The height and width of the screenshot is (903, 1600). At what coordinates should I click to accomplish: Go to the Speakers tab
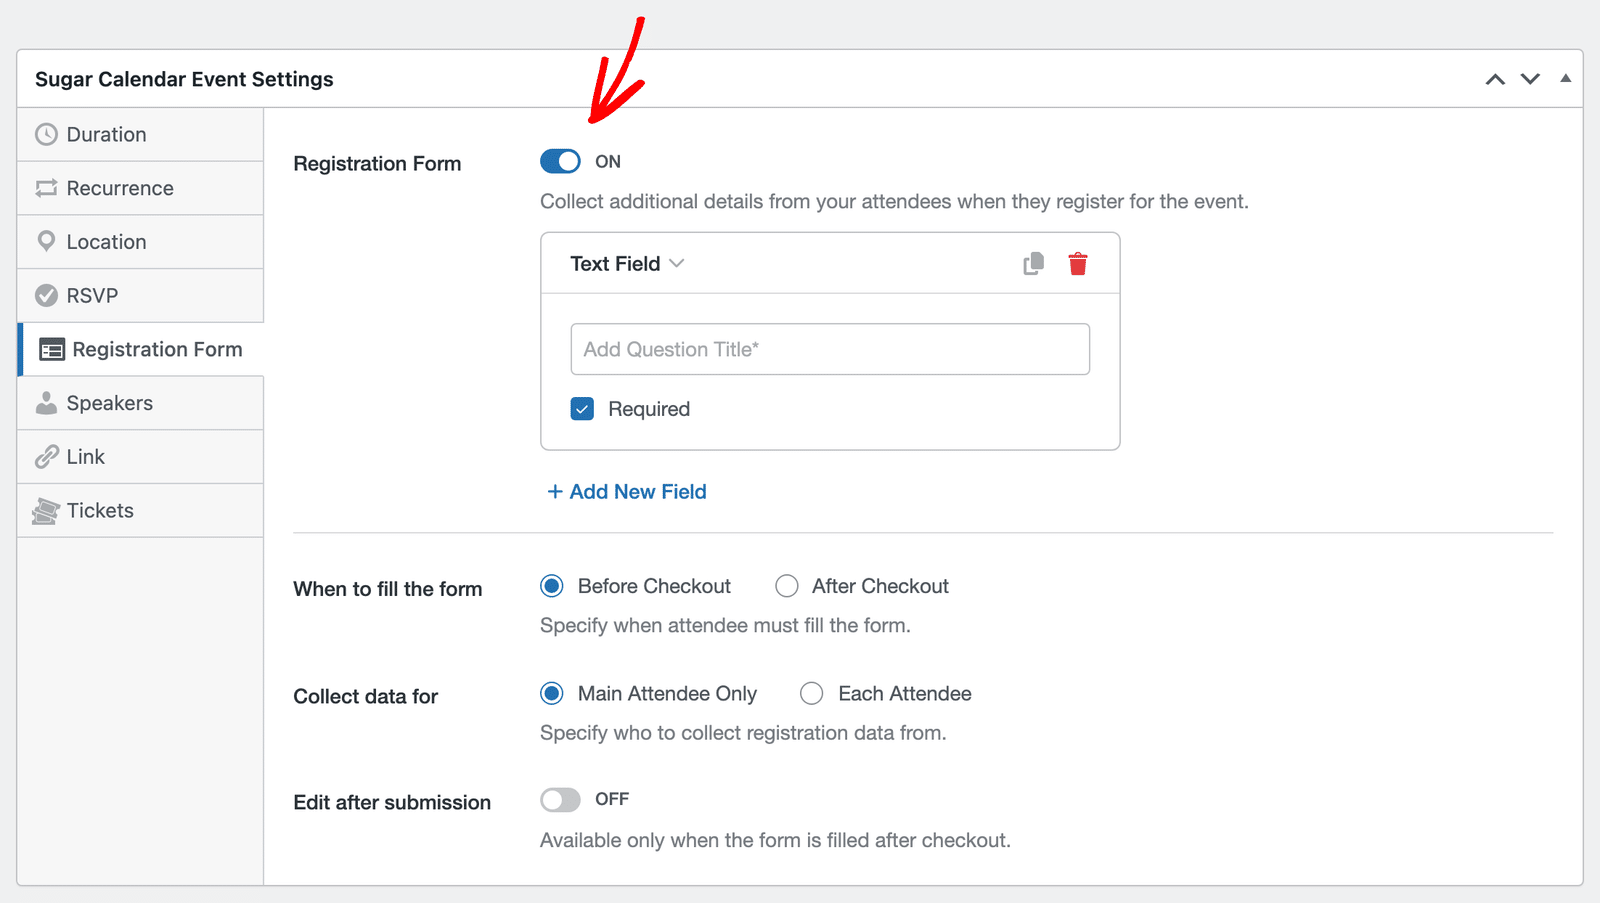pos(140,402)
